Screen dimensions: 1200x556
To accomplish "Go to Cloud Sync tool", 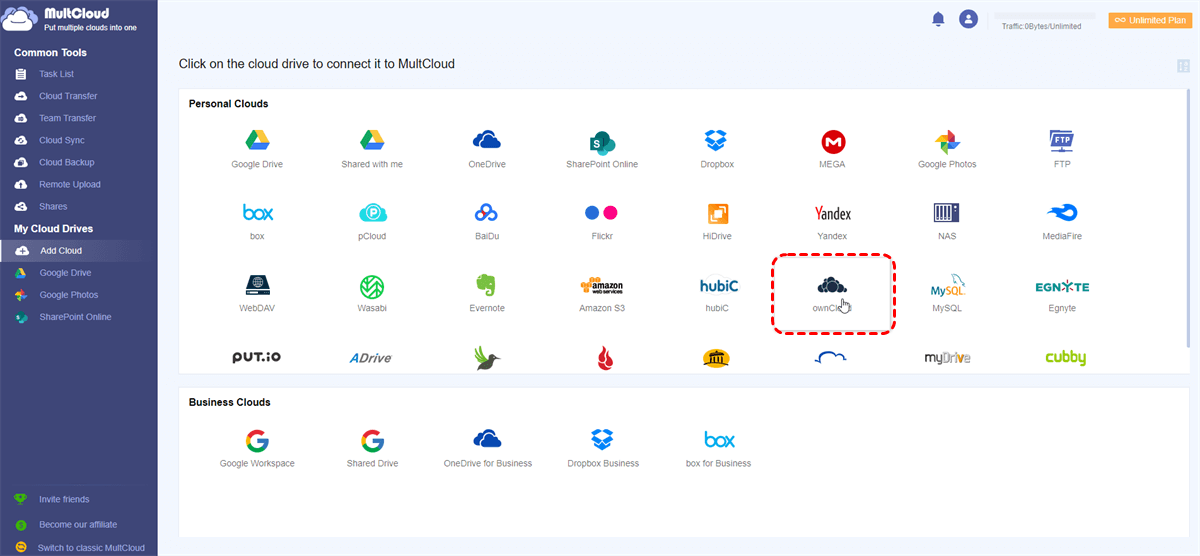I will [61, 140].
